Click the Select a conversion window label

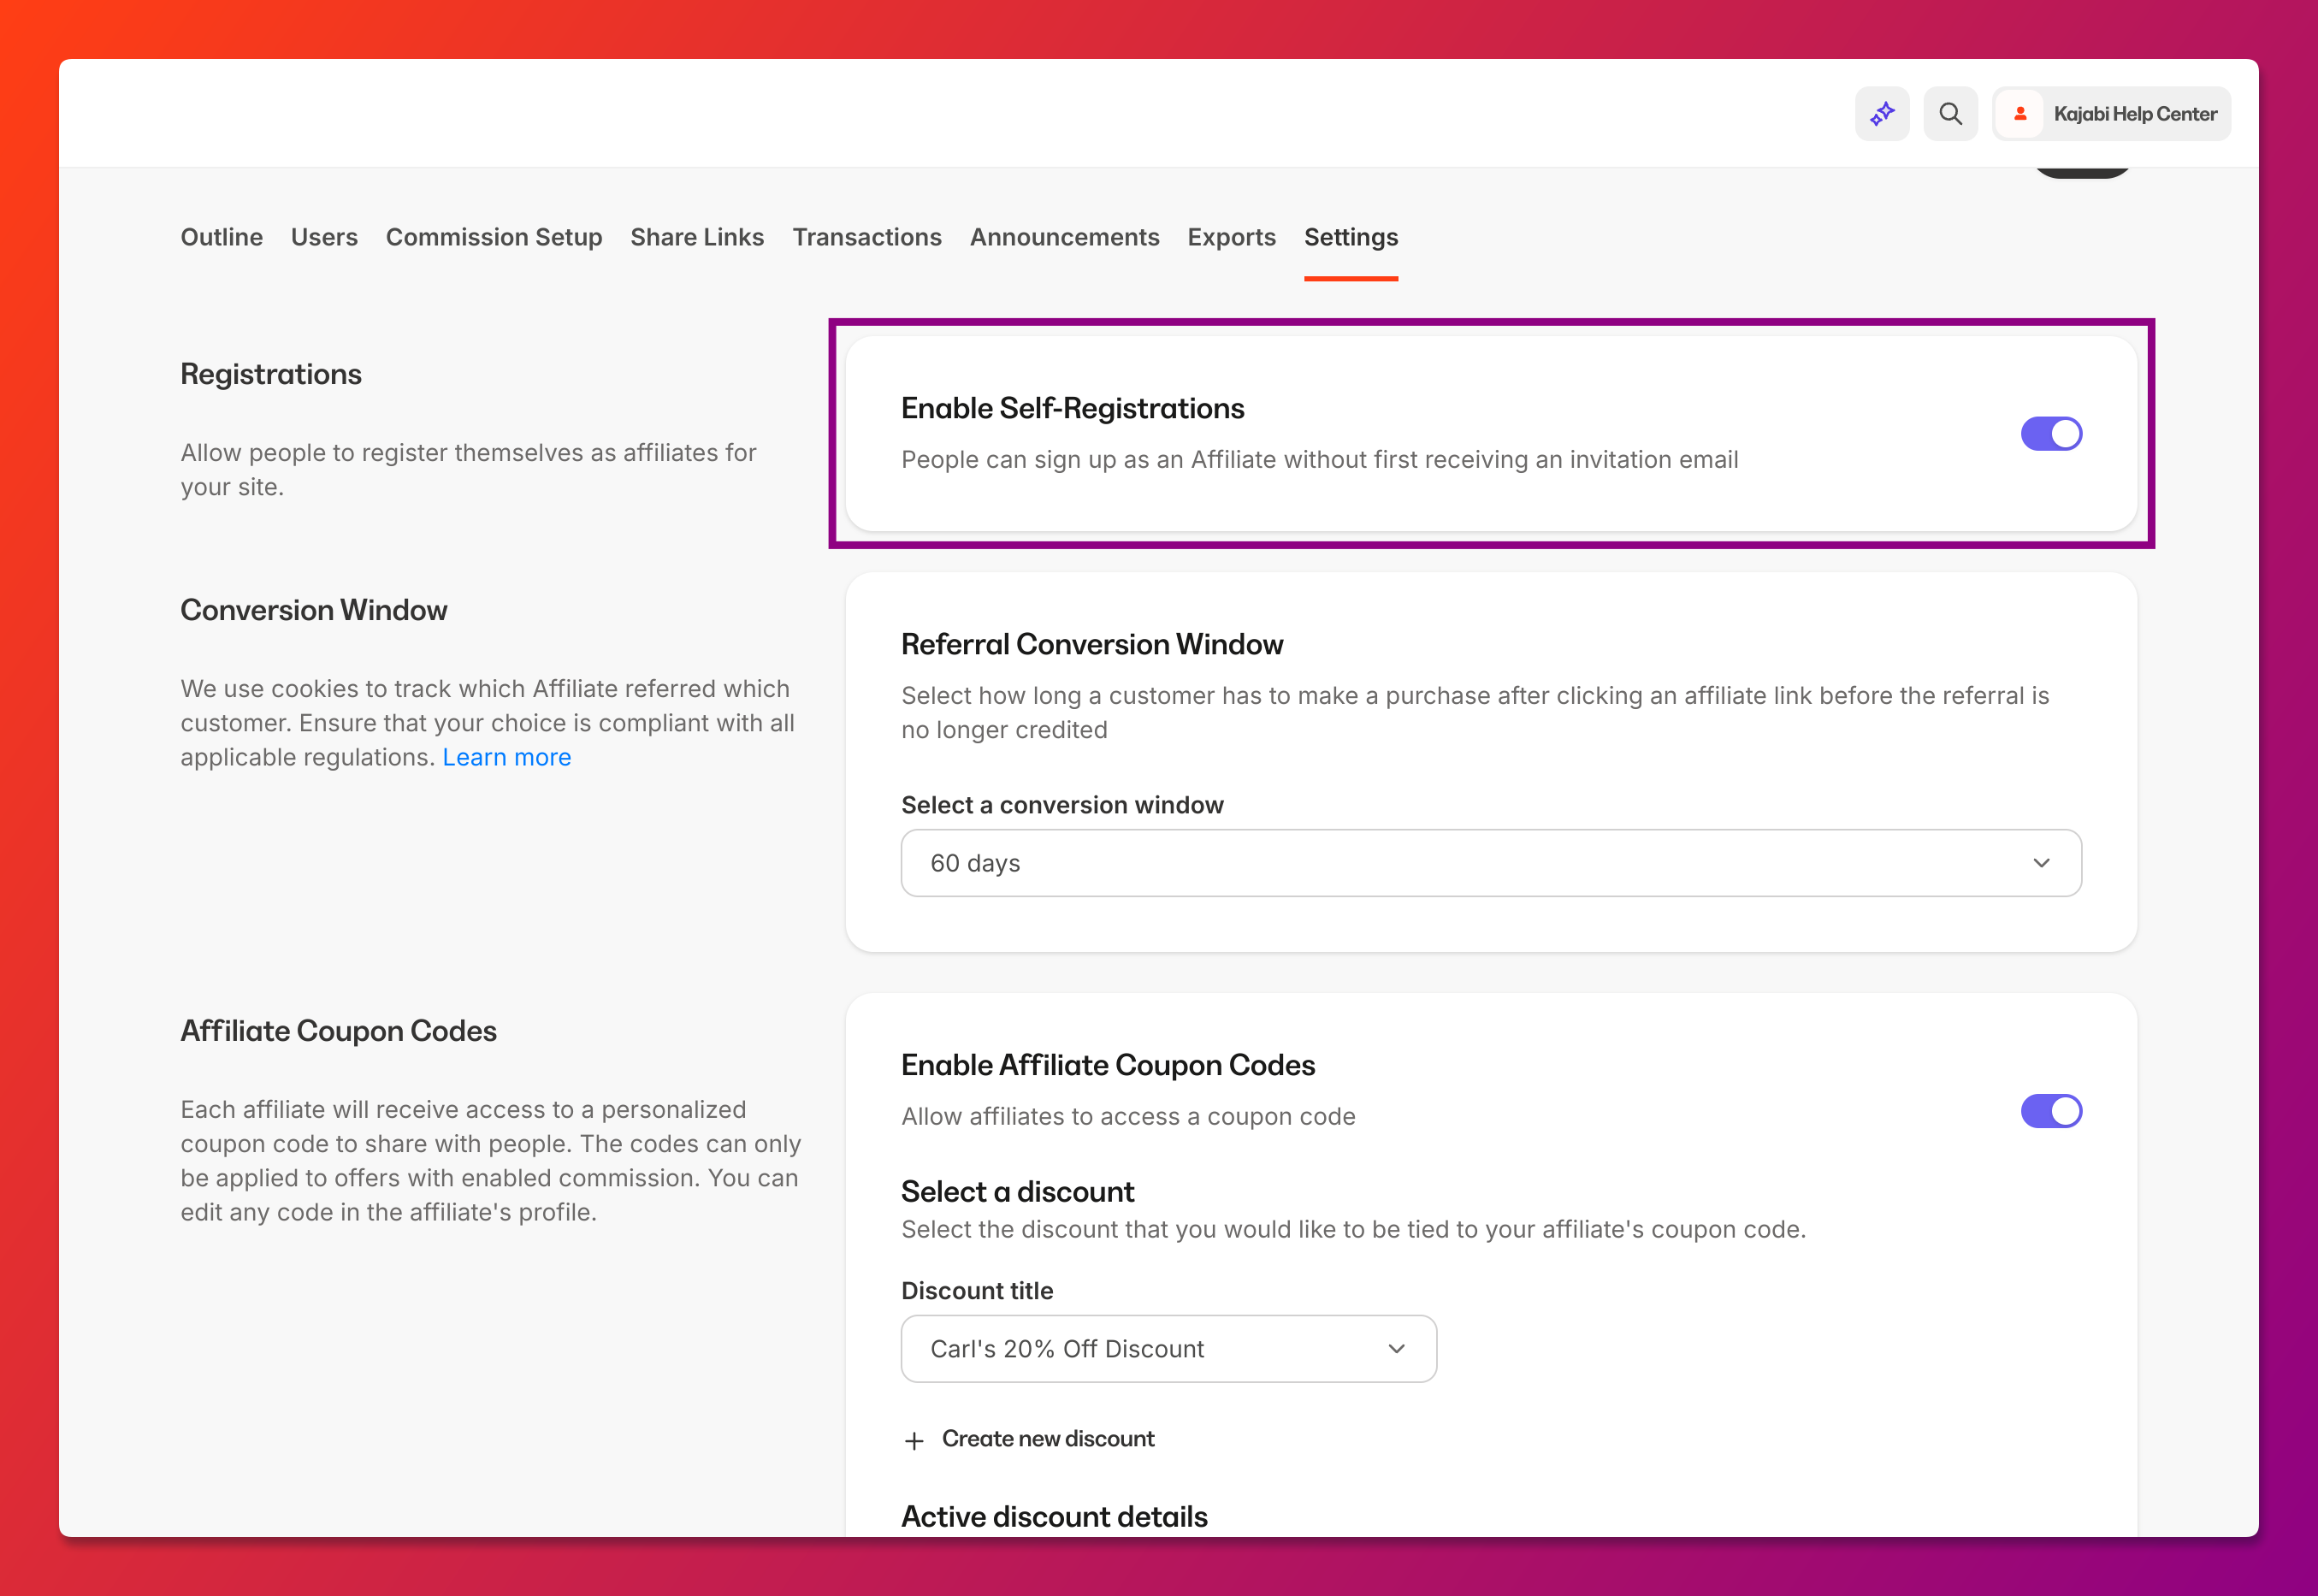point(1062,805)
